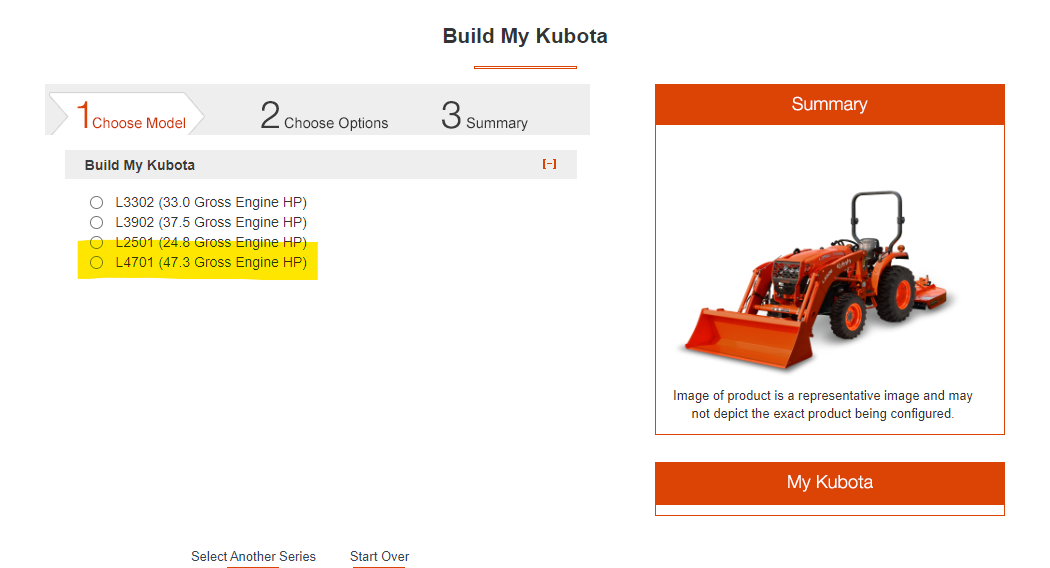Click the L2501 24.8 Gross Engine HP label
The height and width of the screenshot is (568, 1050).
point(210,242)
